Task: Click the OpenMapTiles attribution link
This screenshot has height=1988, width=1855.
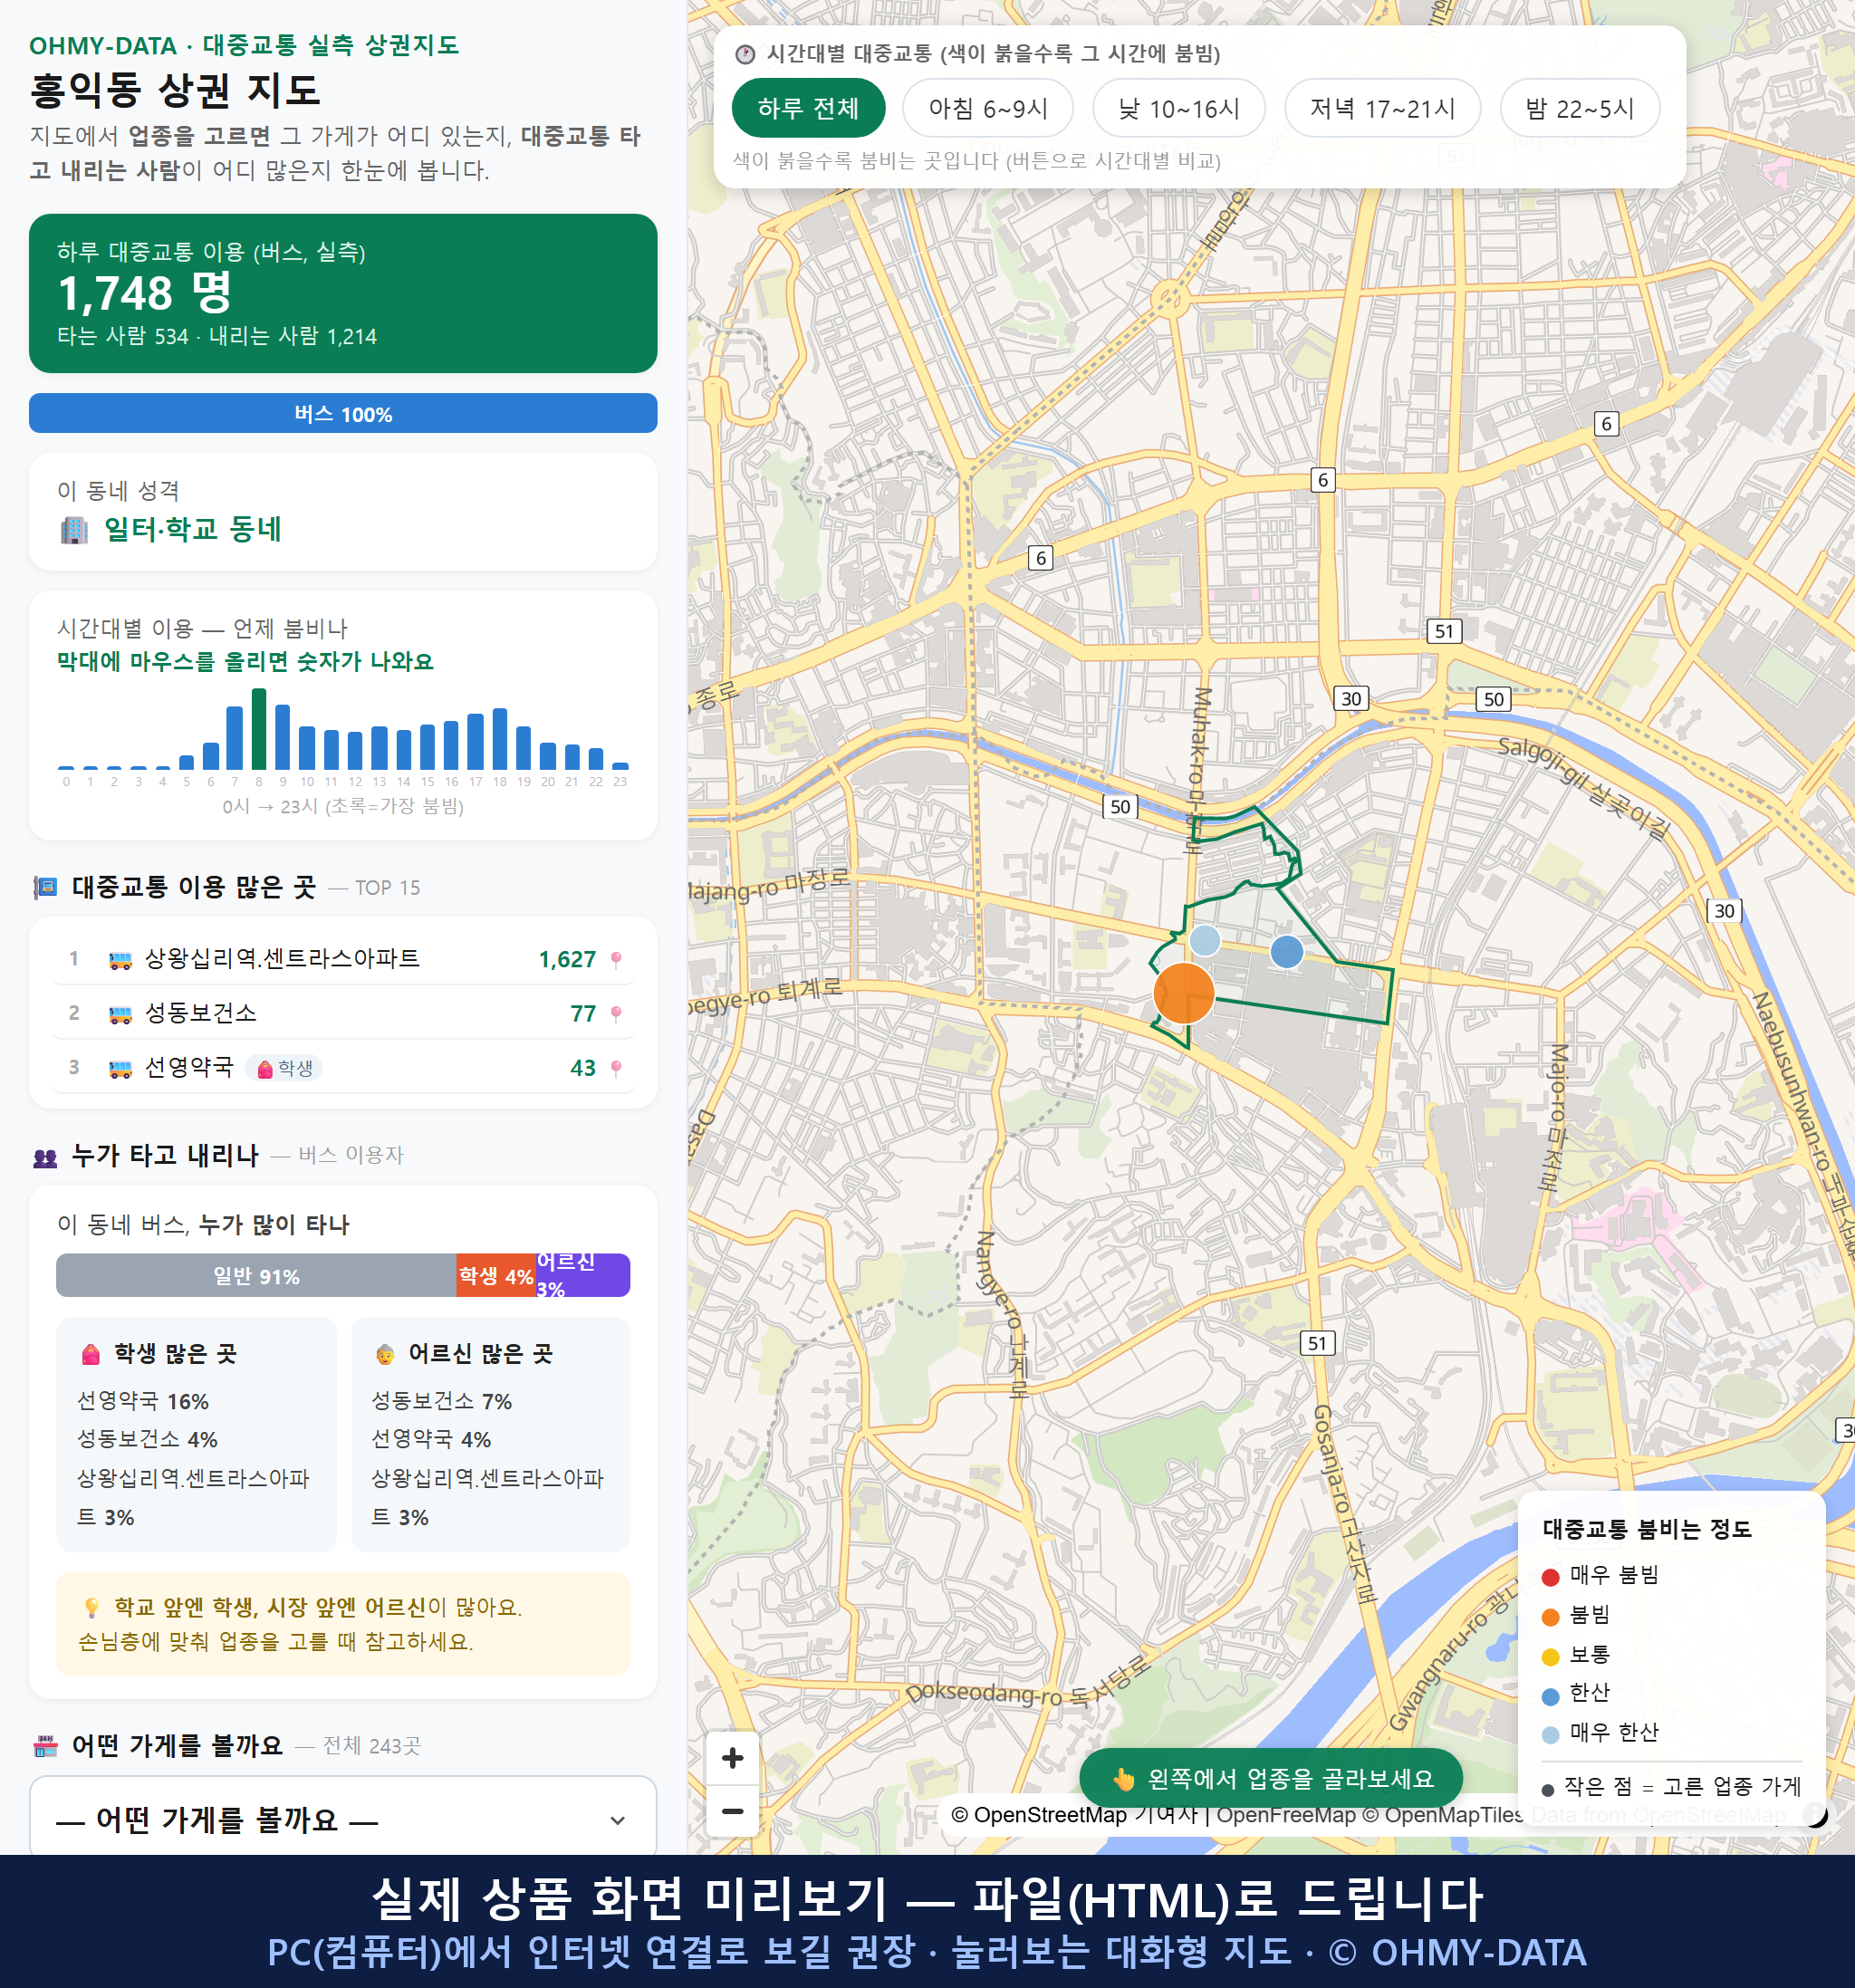Action: pyautogui.click(x=1443, y=1814)
